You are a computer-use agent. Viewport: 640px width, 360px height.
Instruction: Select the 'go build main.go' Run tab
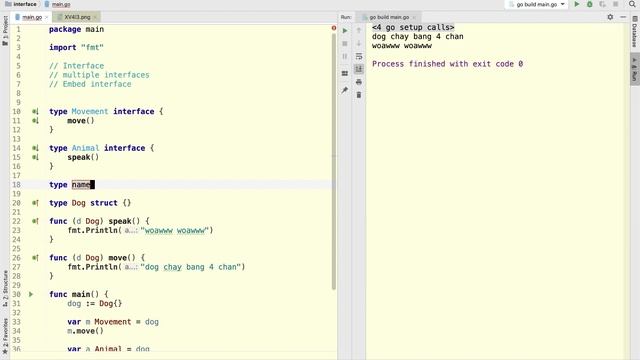click(389, 17)
